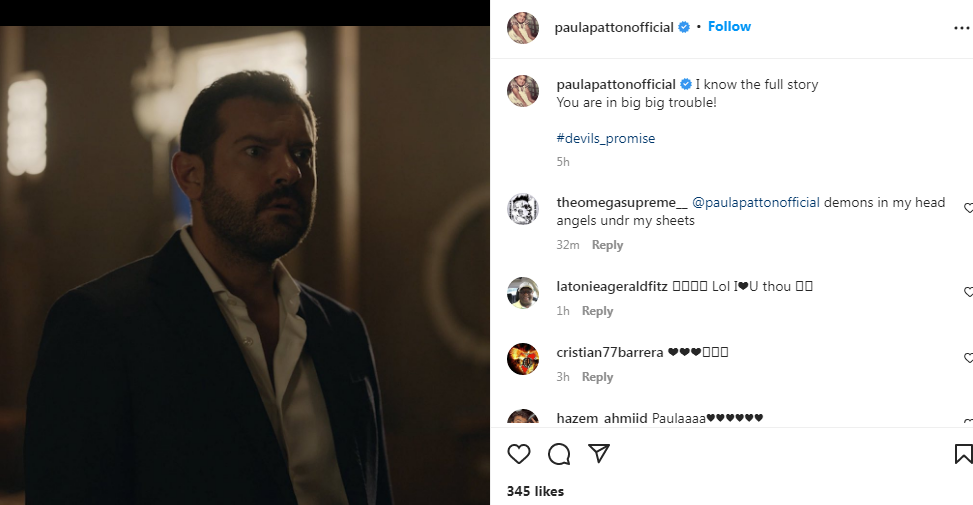The height and width of the screenshot is (505, 973).
Task: Open hazem_ahmiid username link
Action: [x=602, y=418]
